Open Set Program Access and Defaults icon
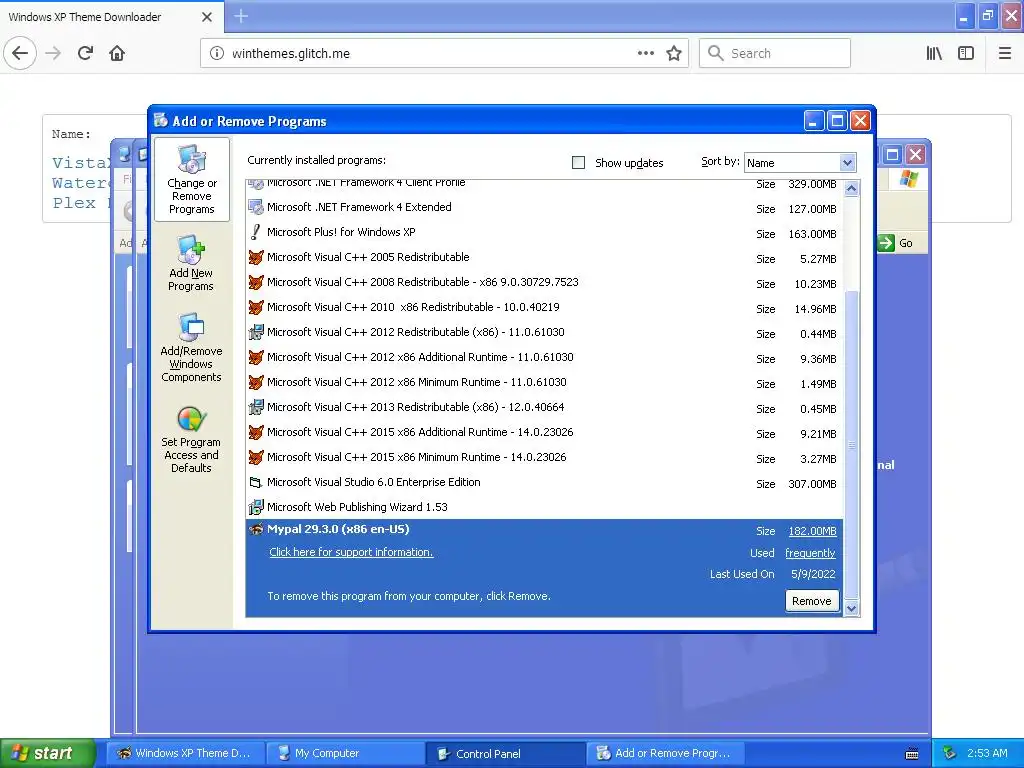Image resolution: width=1024 pixels, height=768 pixels. [191, 440]
